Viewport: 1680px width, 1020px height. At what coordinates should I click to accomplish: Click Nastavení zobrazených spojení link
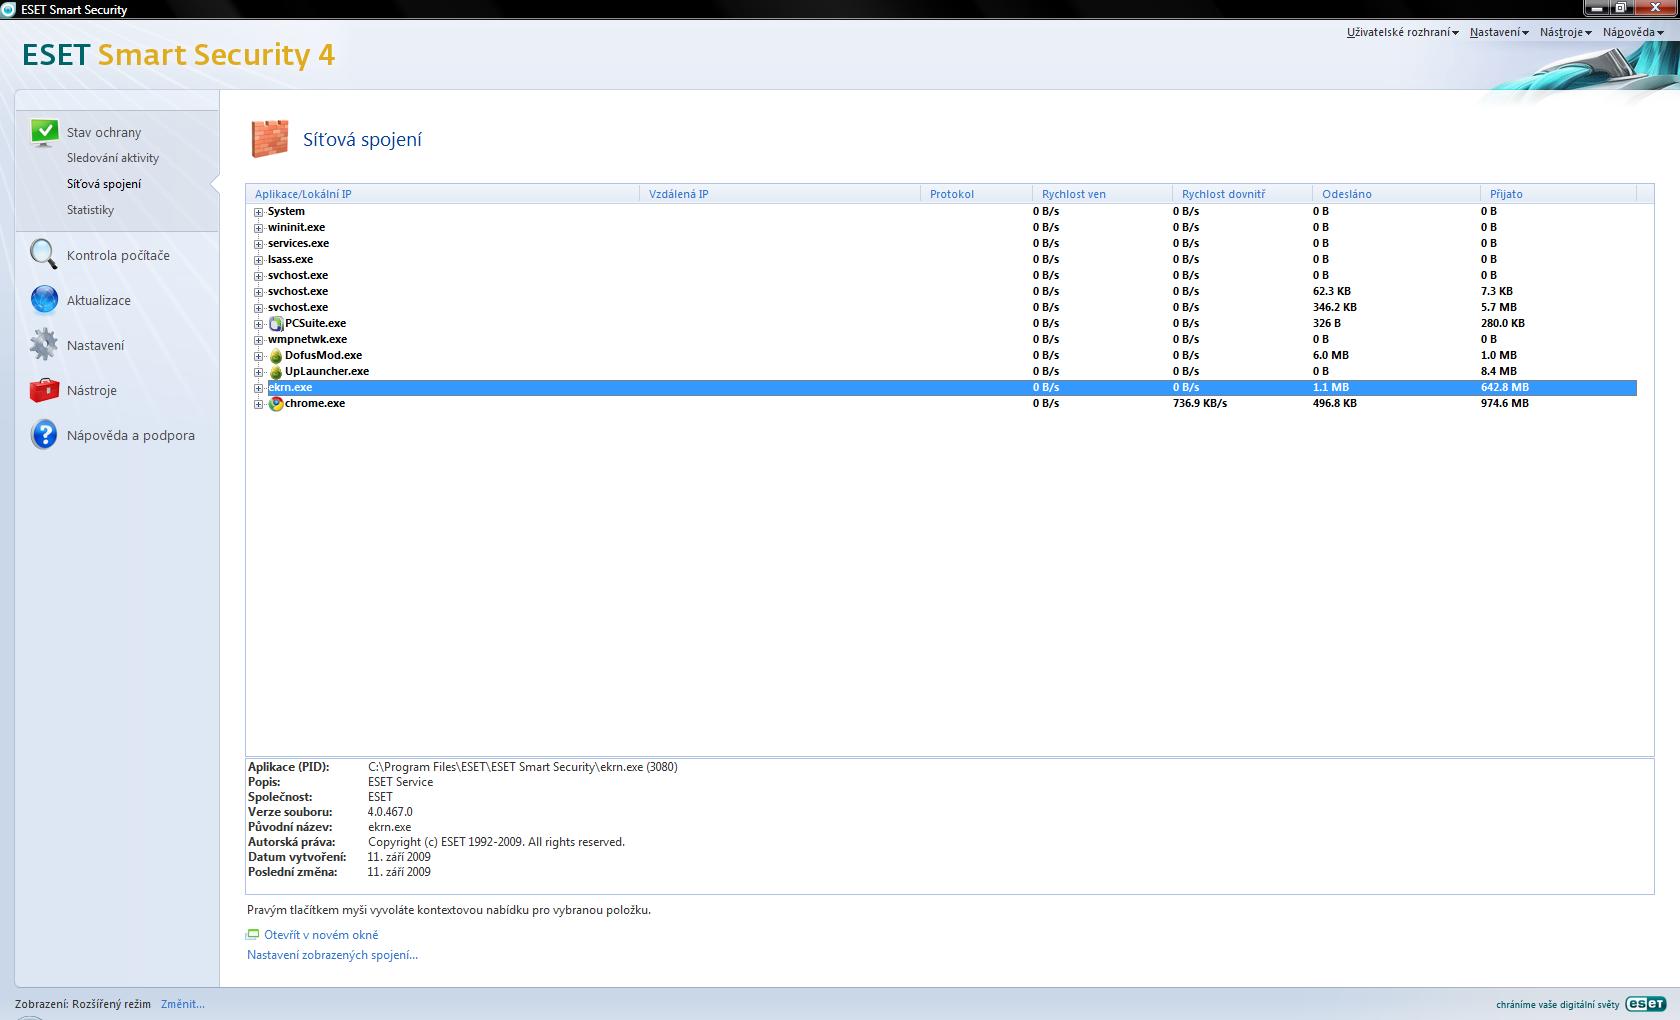[x=332, y=955]
